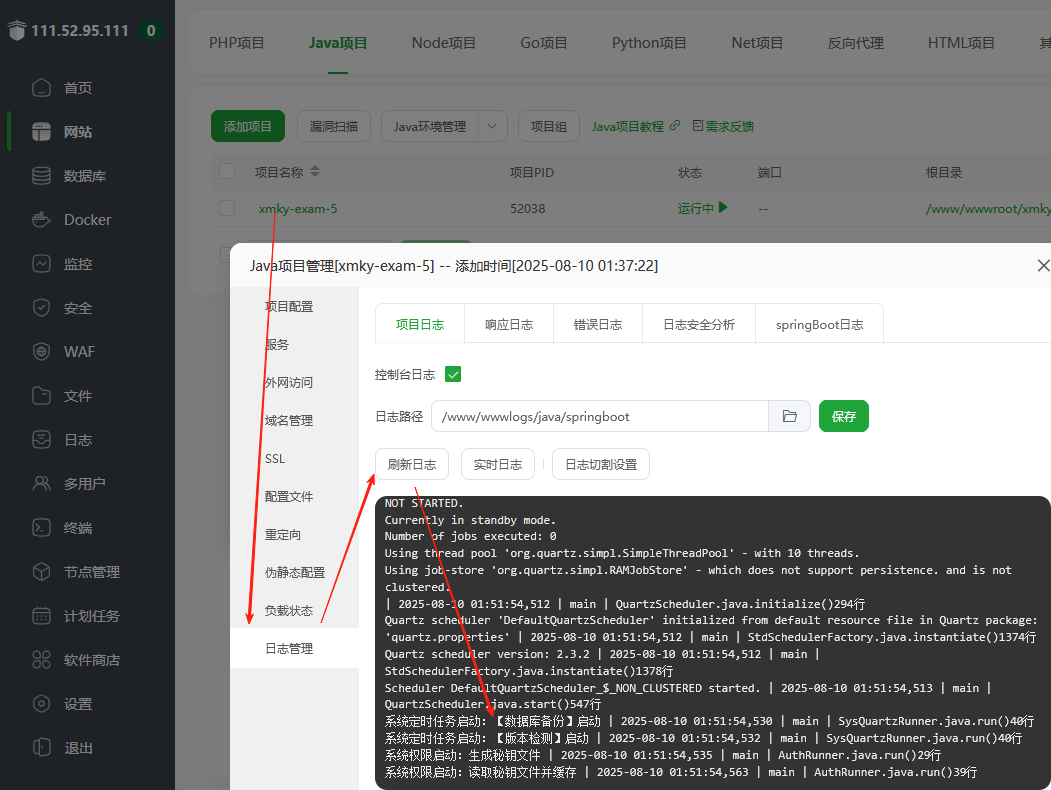
Task: Click the 漏洞扫描 button
Action: tap(334, 126)
